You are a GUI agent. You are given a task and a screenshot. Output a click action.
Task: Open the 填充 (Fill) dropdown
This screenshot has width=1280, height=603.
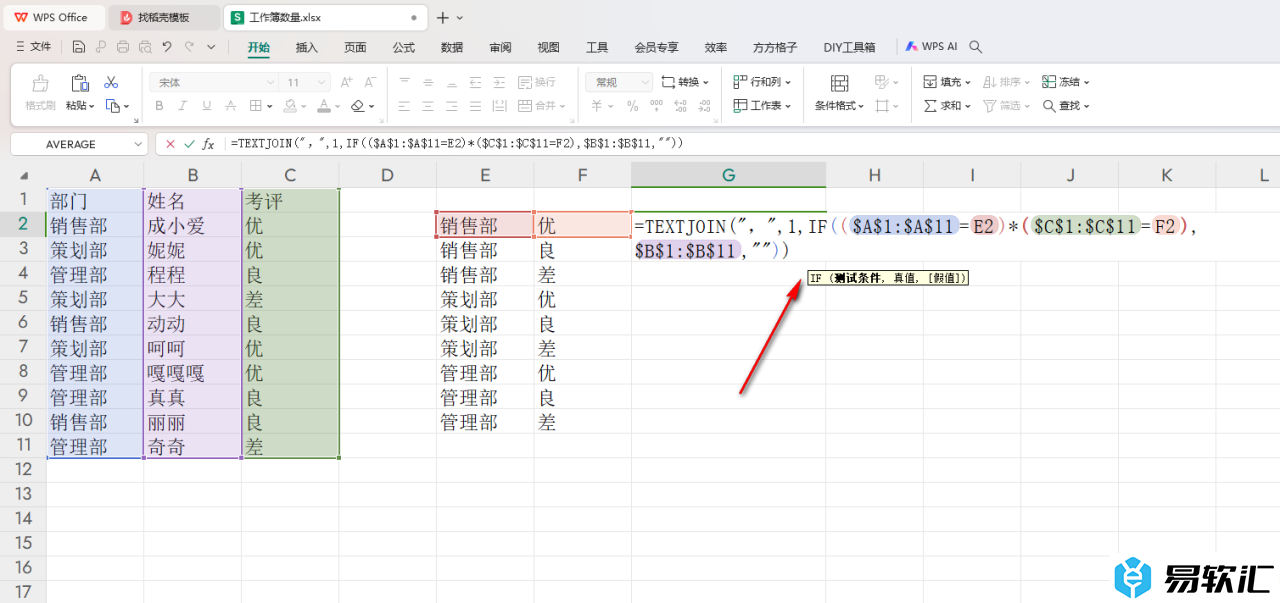pos(948,82)
